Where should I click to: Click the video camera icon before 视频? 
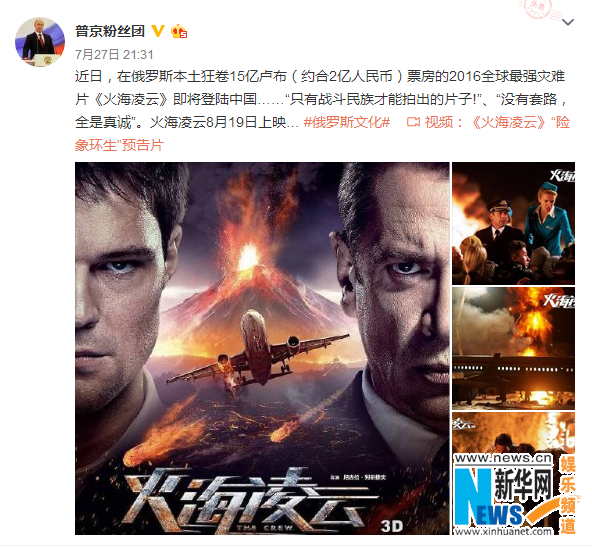point(413,122)
